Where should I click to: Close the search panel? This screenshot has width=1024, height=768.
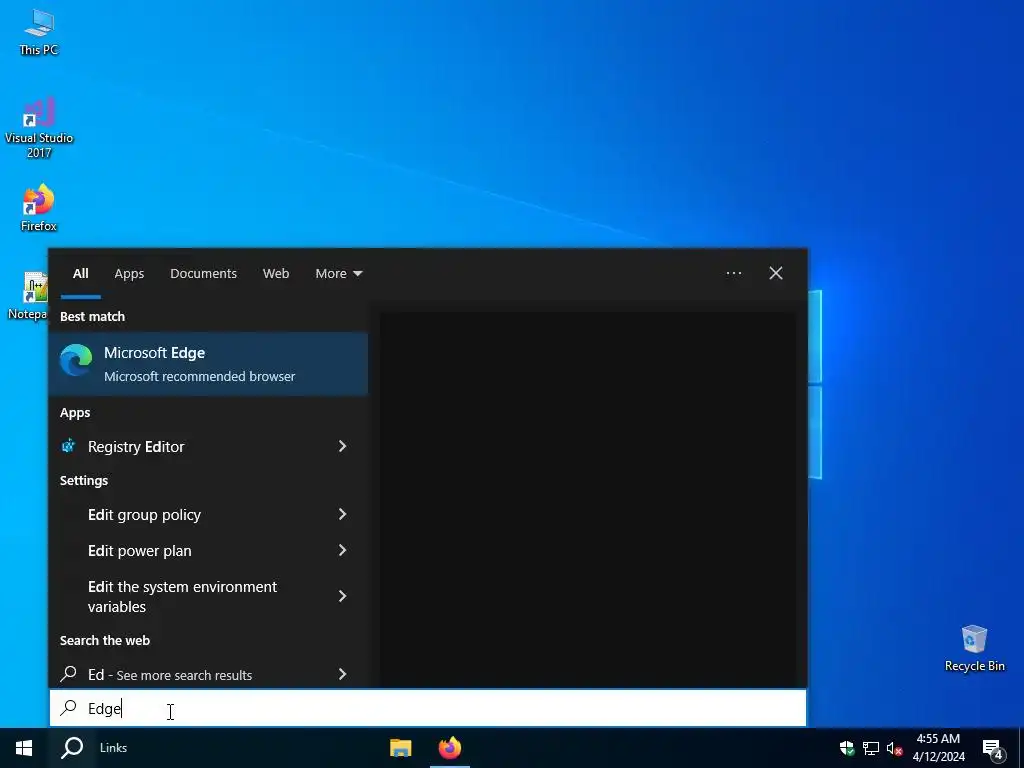(776, 273)
